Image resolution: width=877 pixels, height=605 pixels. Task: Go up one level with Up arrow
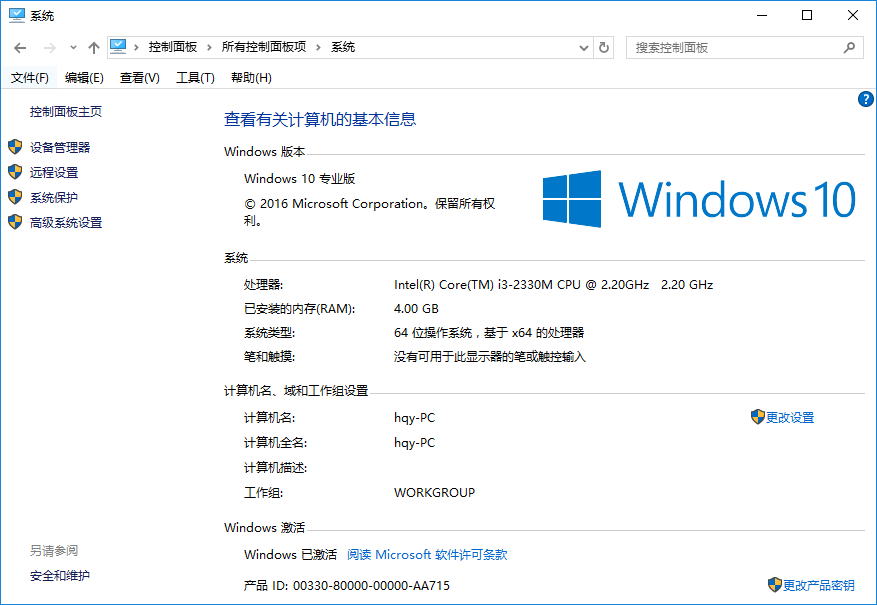(x=94, y=48)
